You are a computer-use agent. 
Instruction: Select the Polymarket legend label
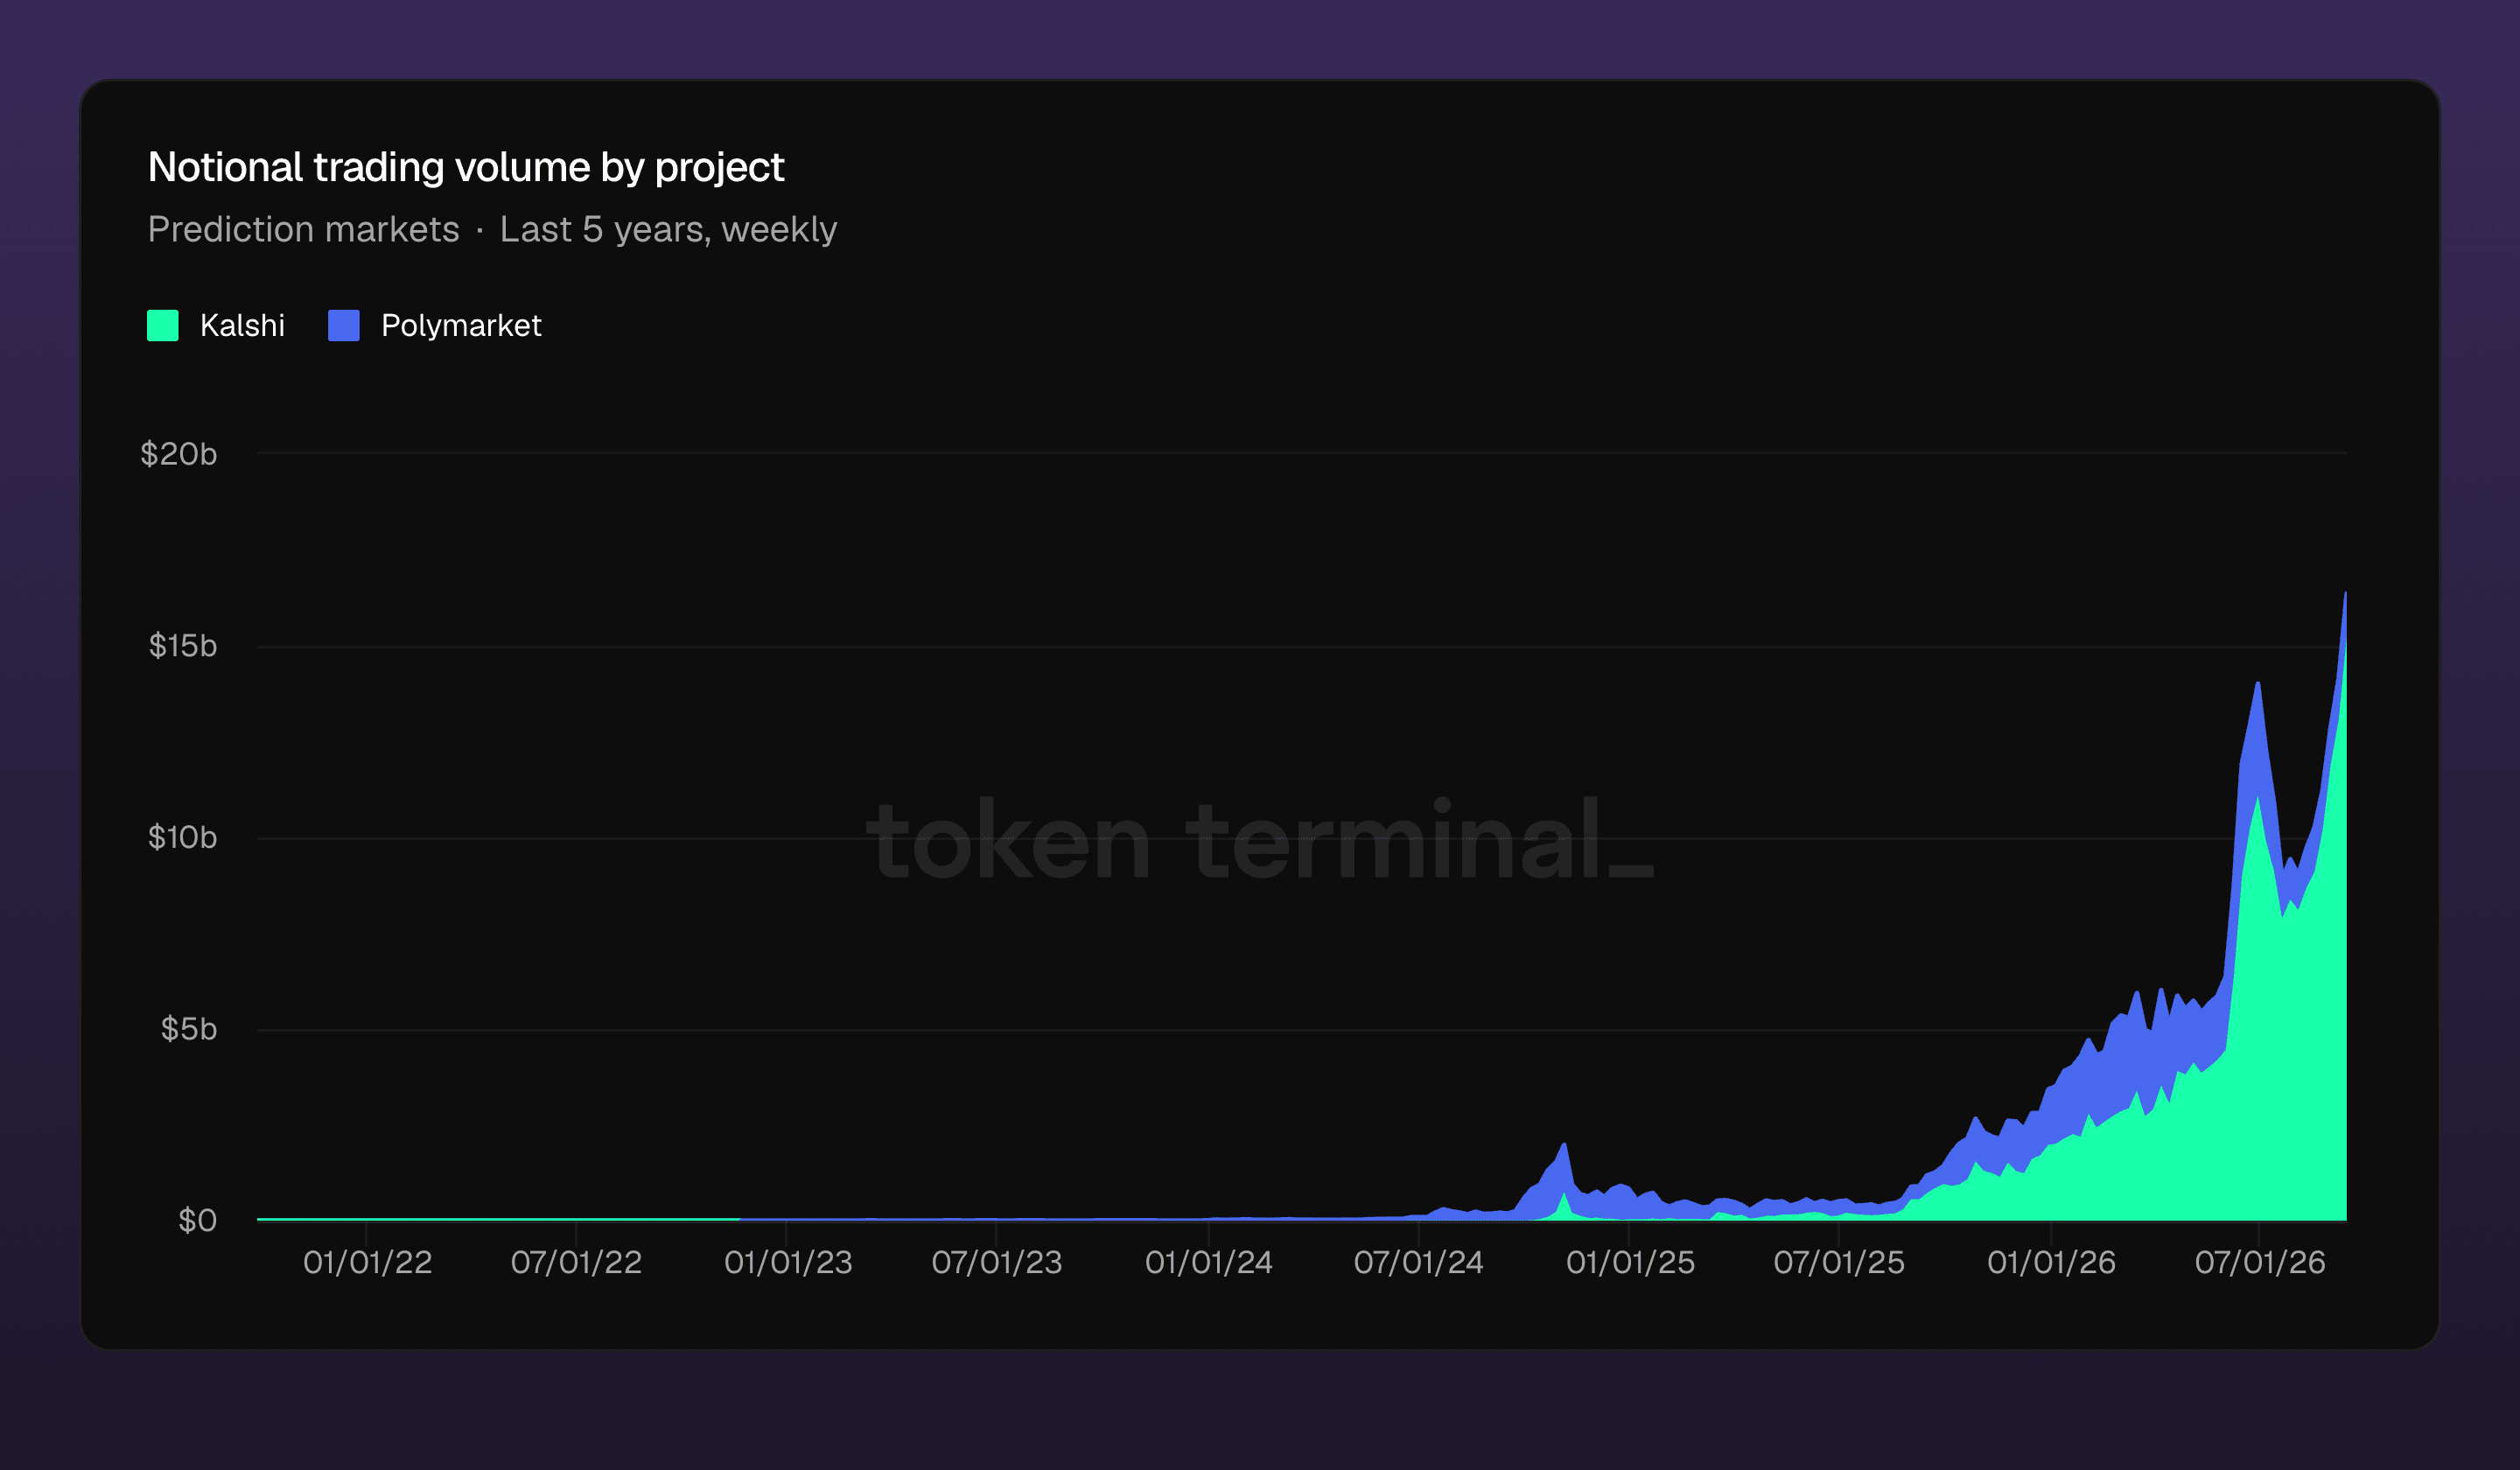[x=461, y=325]
